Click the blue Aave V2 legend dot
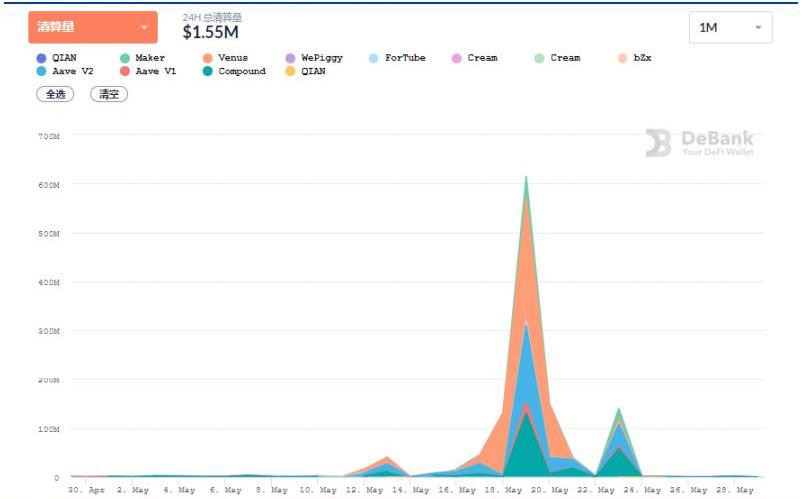Image resolution: width=803 pixels, height=499 pixels. coord(41,72)
